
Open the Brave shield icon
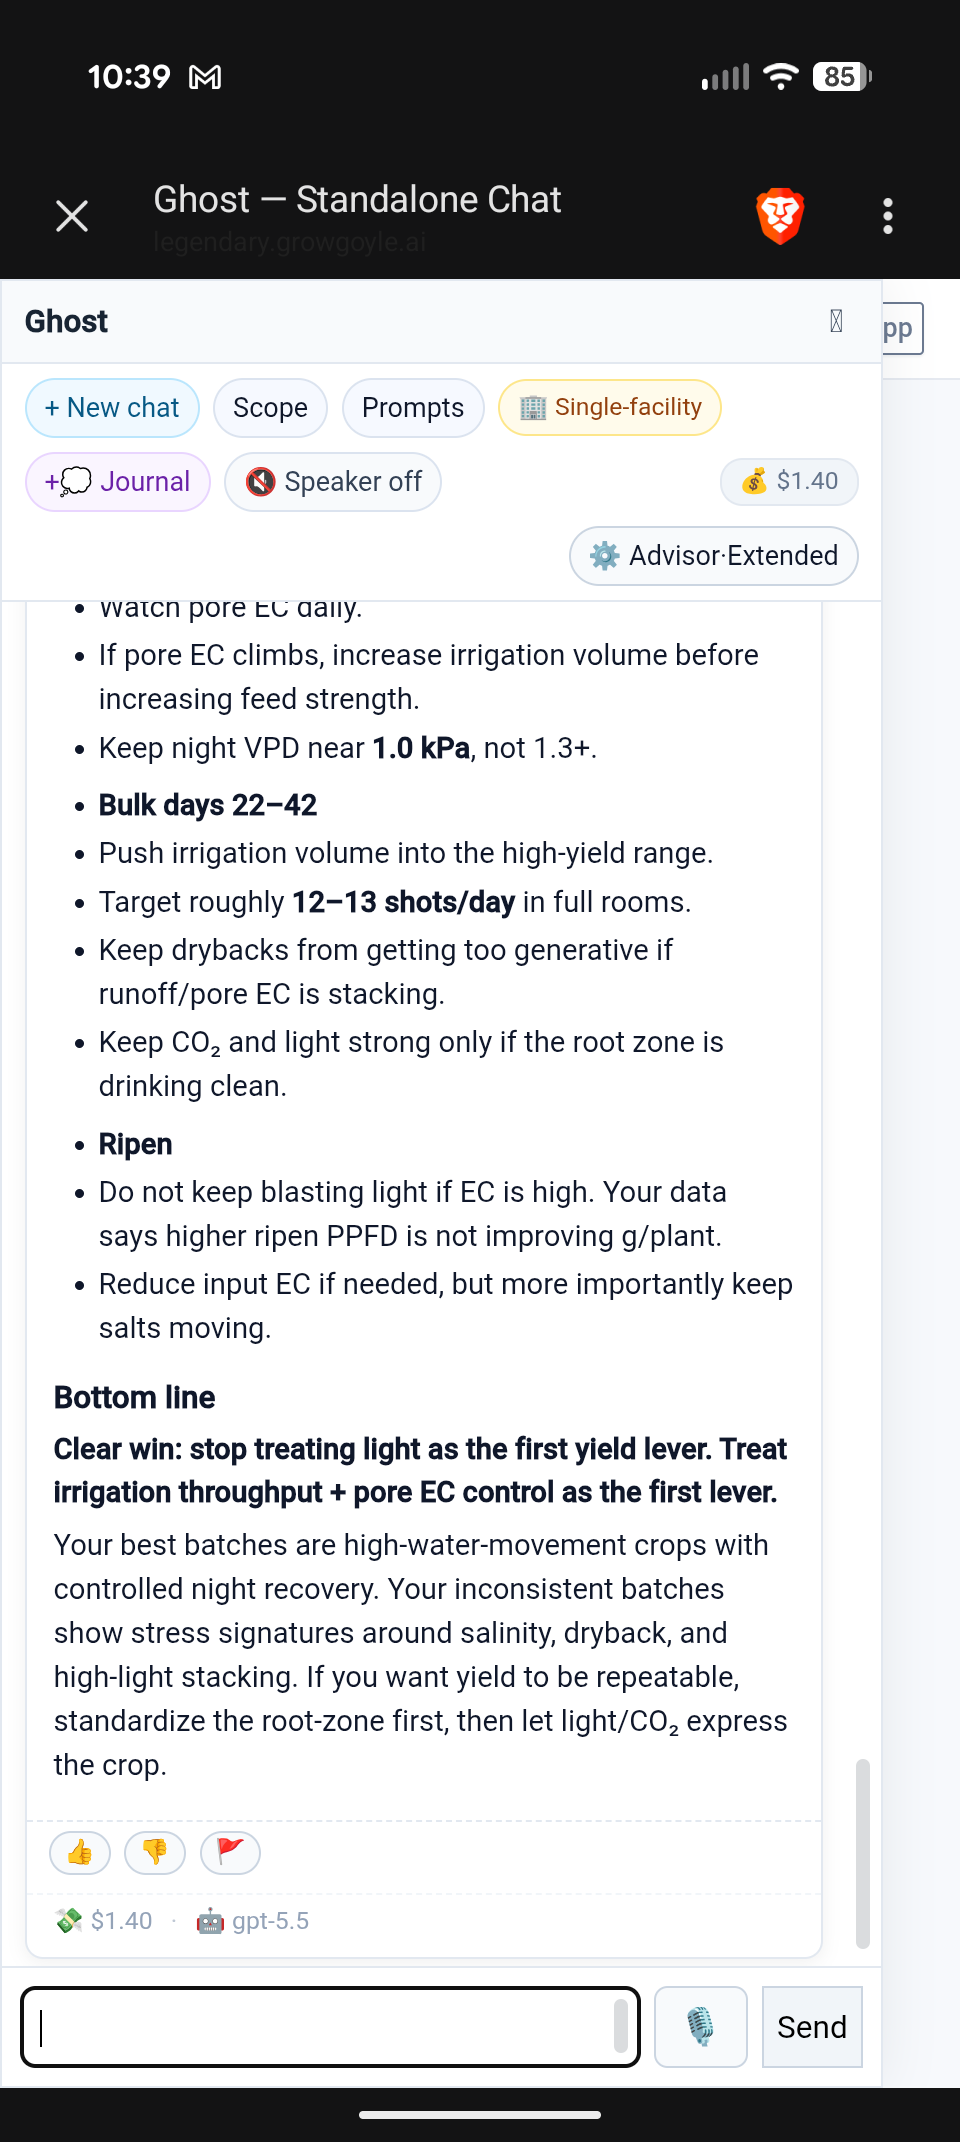click(x=780, y=216)
